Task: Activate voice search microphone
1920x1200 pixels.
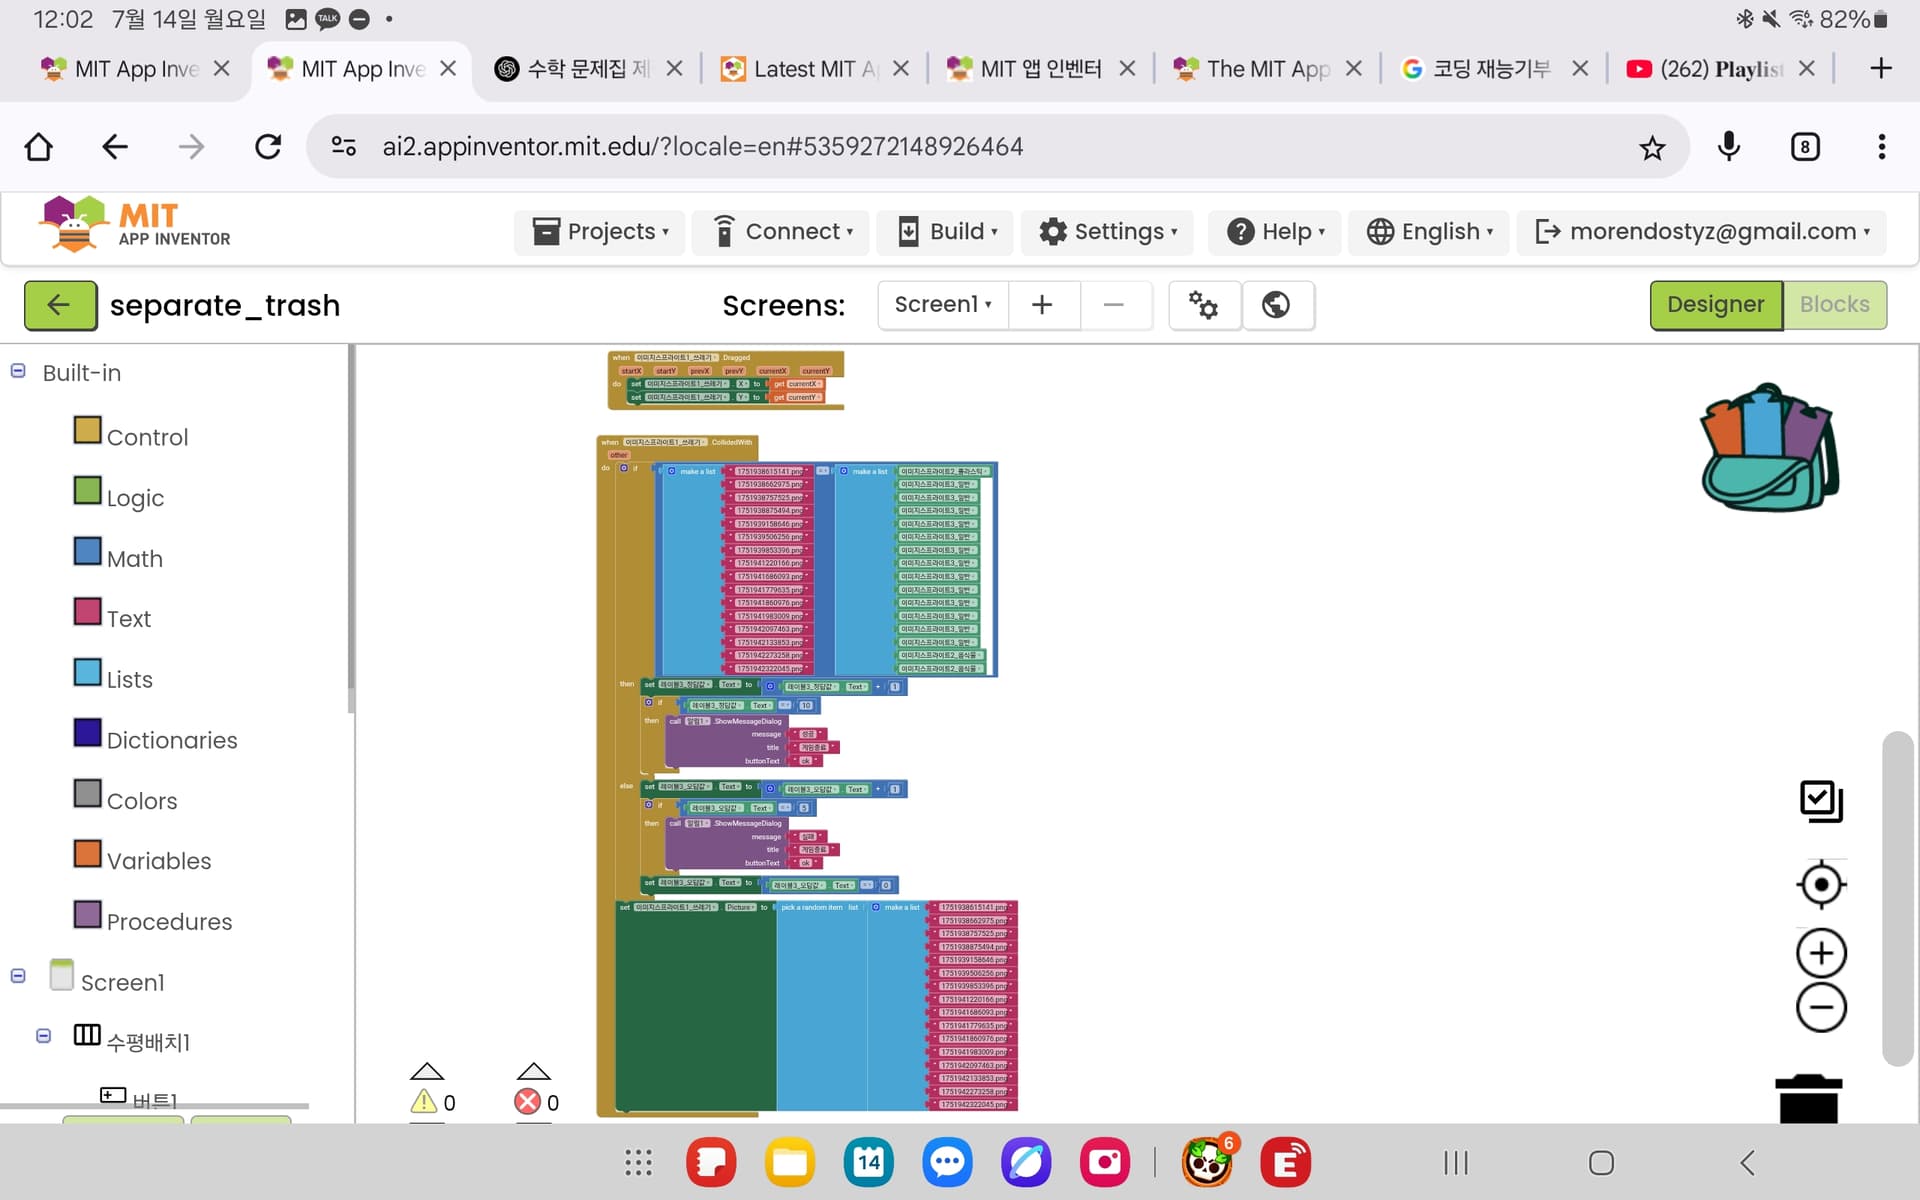Action: pos(1729,147)
